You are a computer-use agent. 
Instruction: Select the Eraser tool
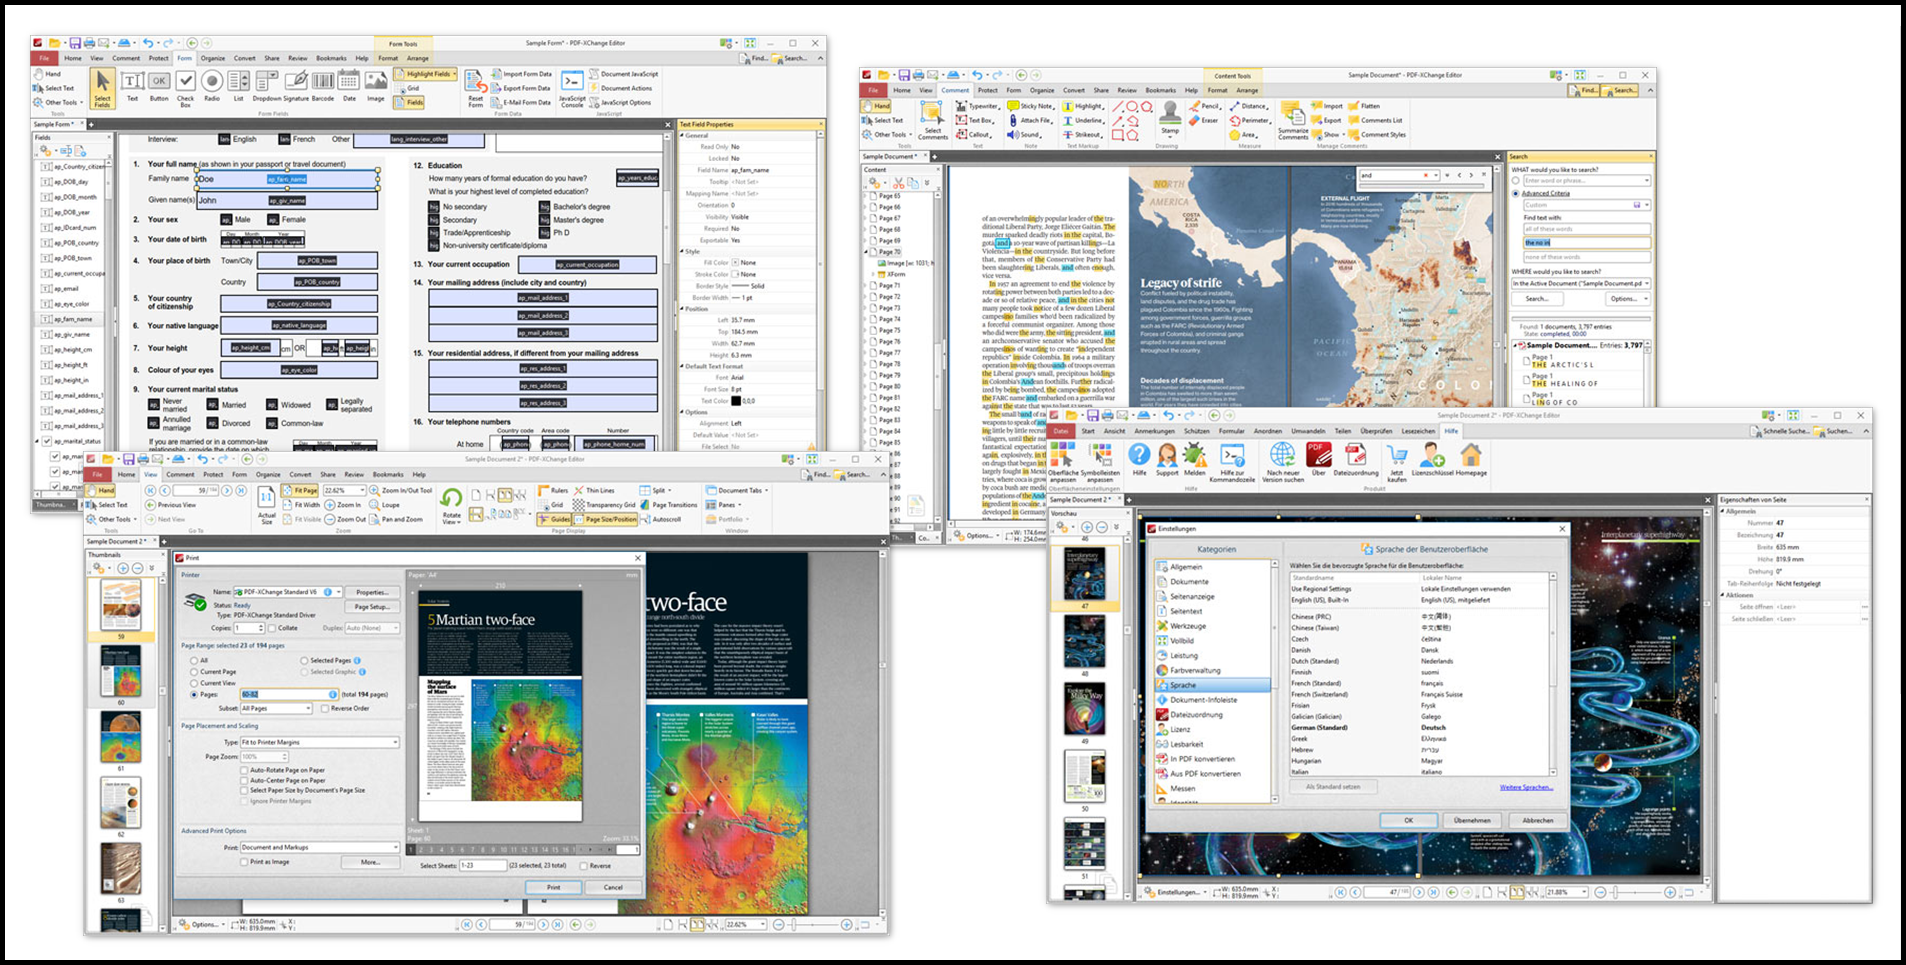pyautogui.click(x=1204, y=120)
